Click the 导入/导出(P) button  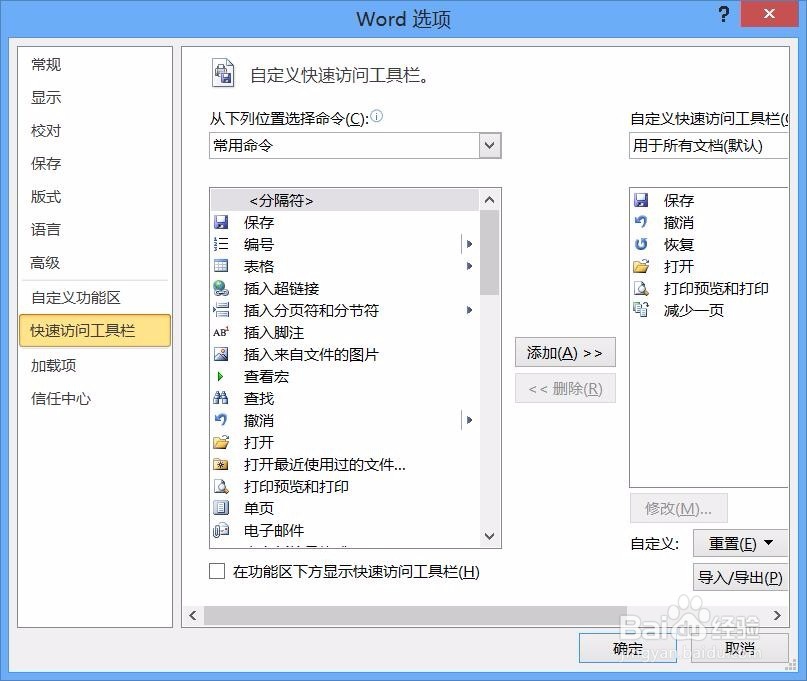(740, 577)
